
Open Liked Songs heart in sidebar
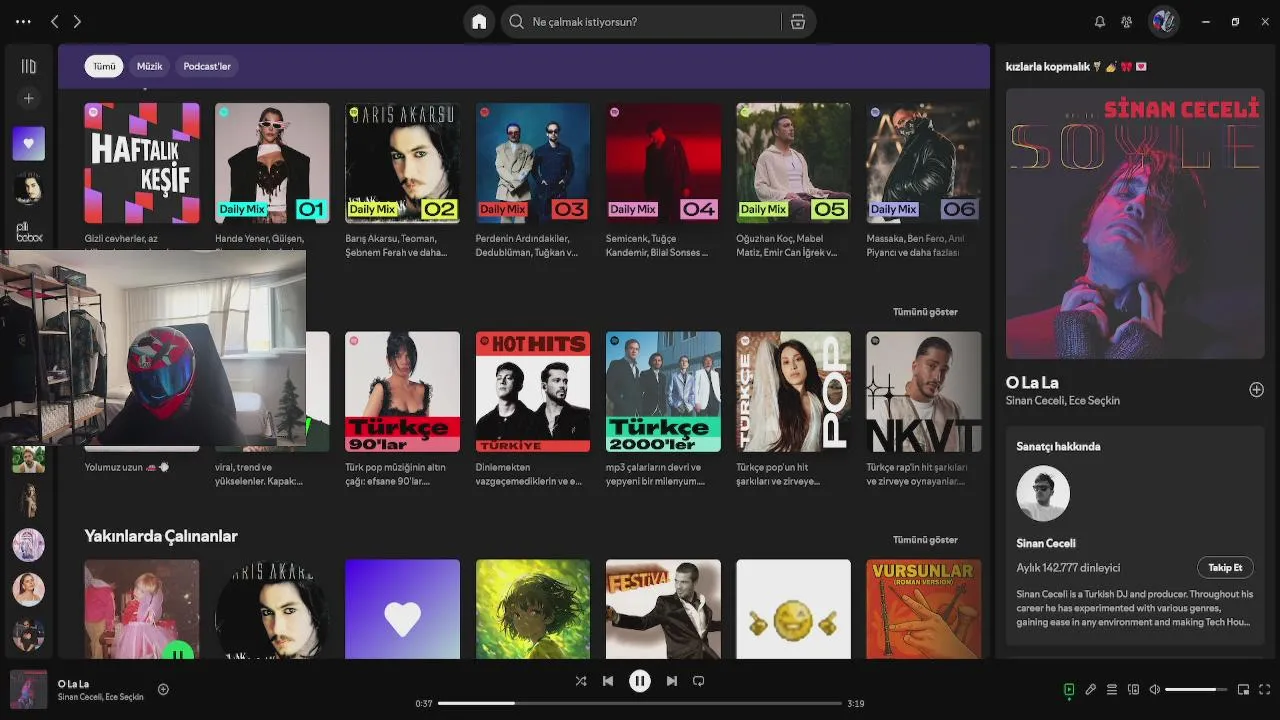(29, 143)
